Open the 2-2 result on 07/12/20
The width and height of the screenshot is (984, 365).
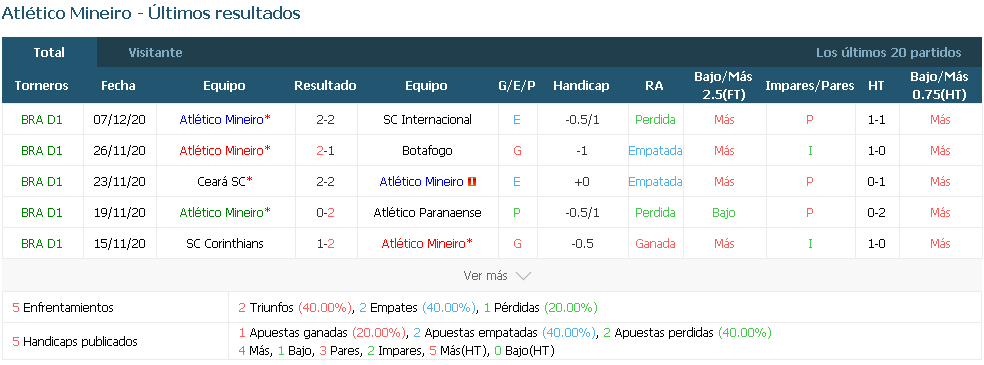pyautogui.click(x=325, y=120)
